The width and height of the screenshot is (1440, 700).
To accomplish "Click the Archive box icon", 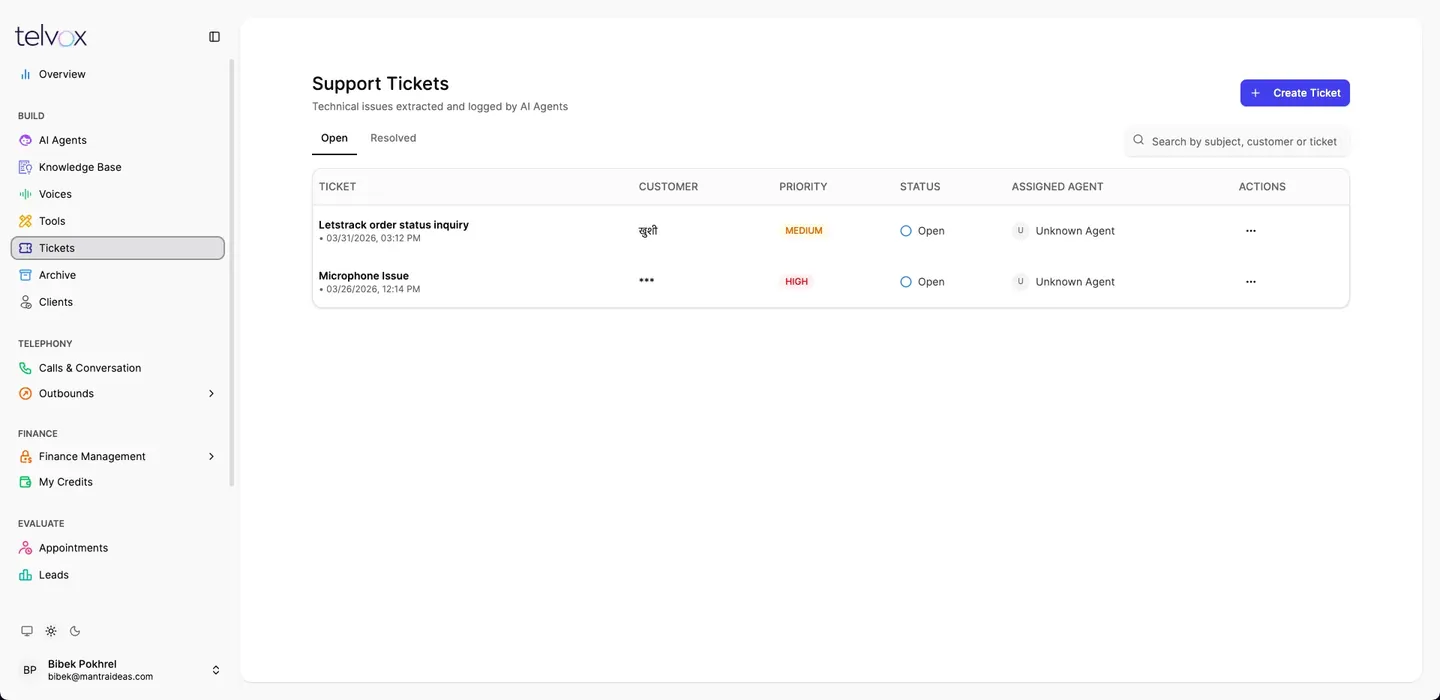I will coord(26,275).
